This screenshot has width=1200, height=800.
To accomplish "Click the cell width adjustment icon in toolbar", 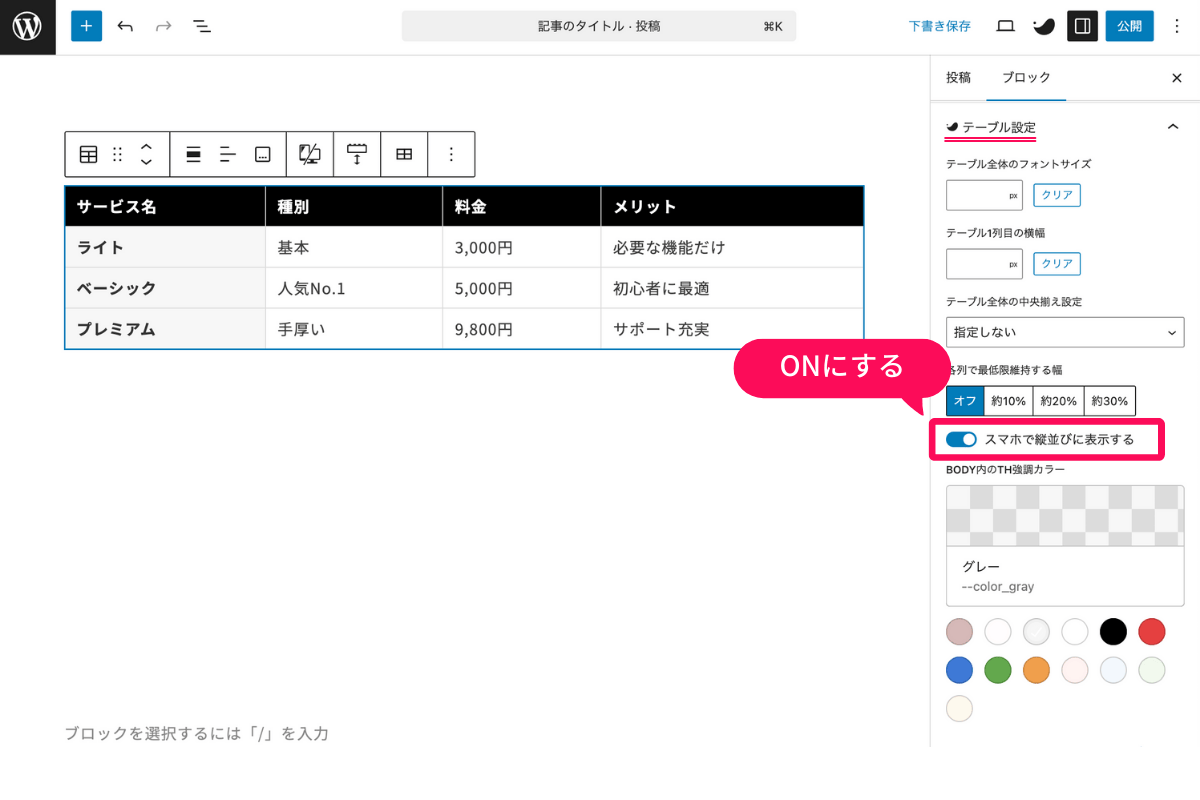I will (x=357, y=154).
